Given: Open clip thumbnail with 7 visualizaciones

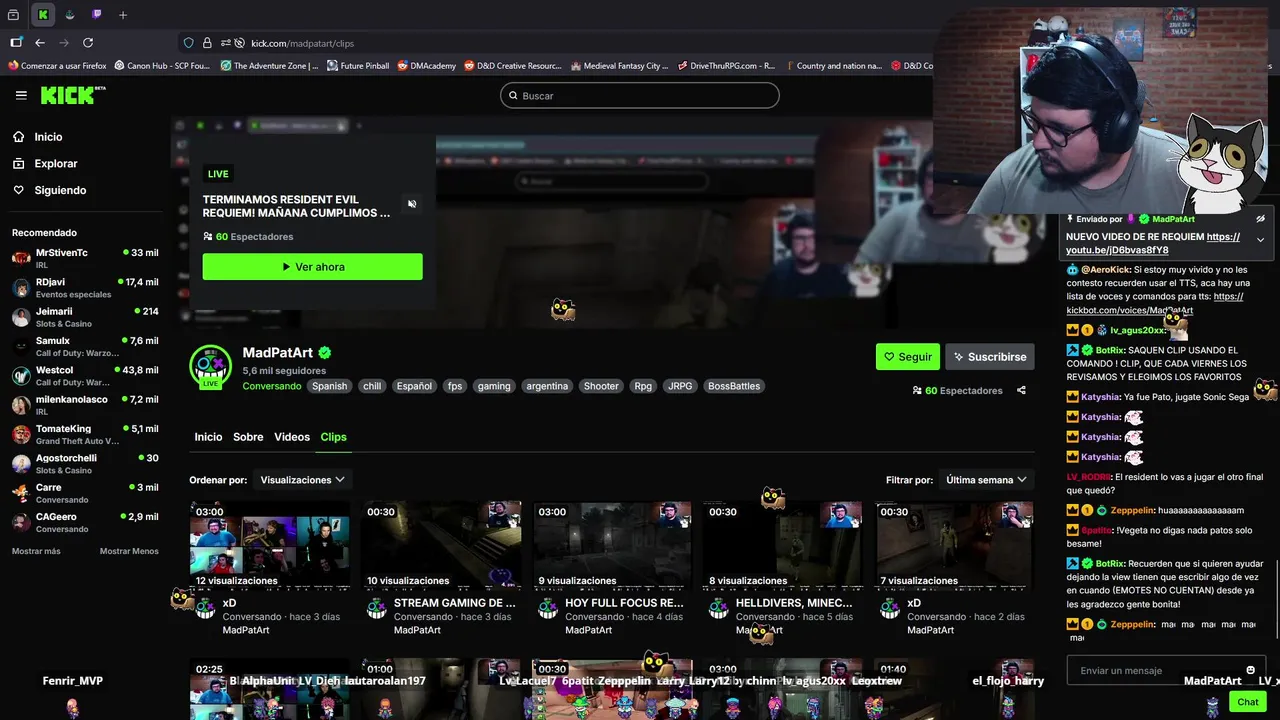Looking at the screenshot, I should coord(955,545).
